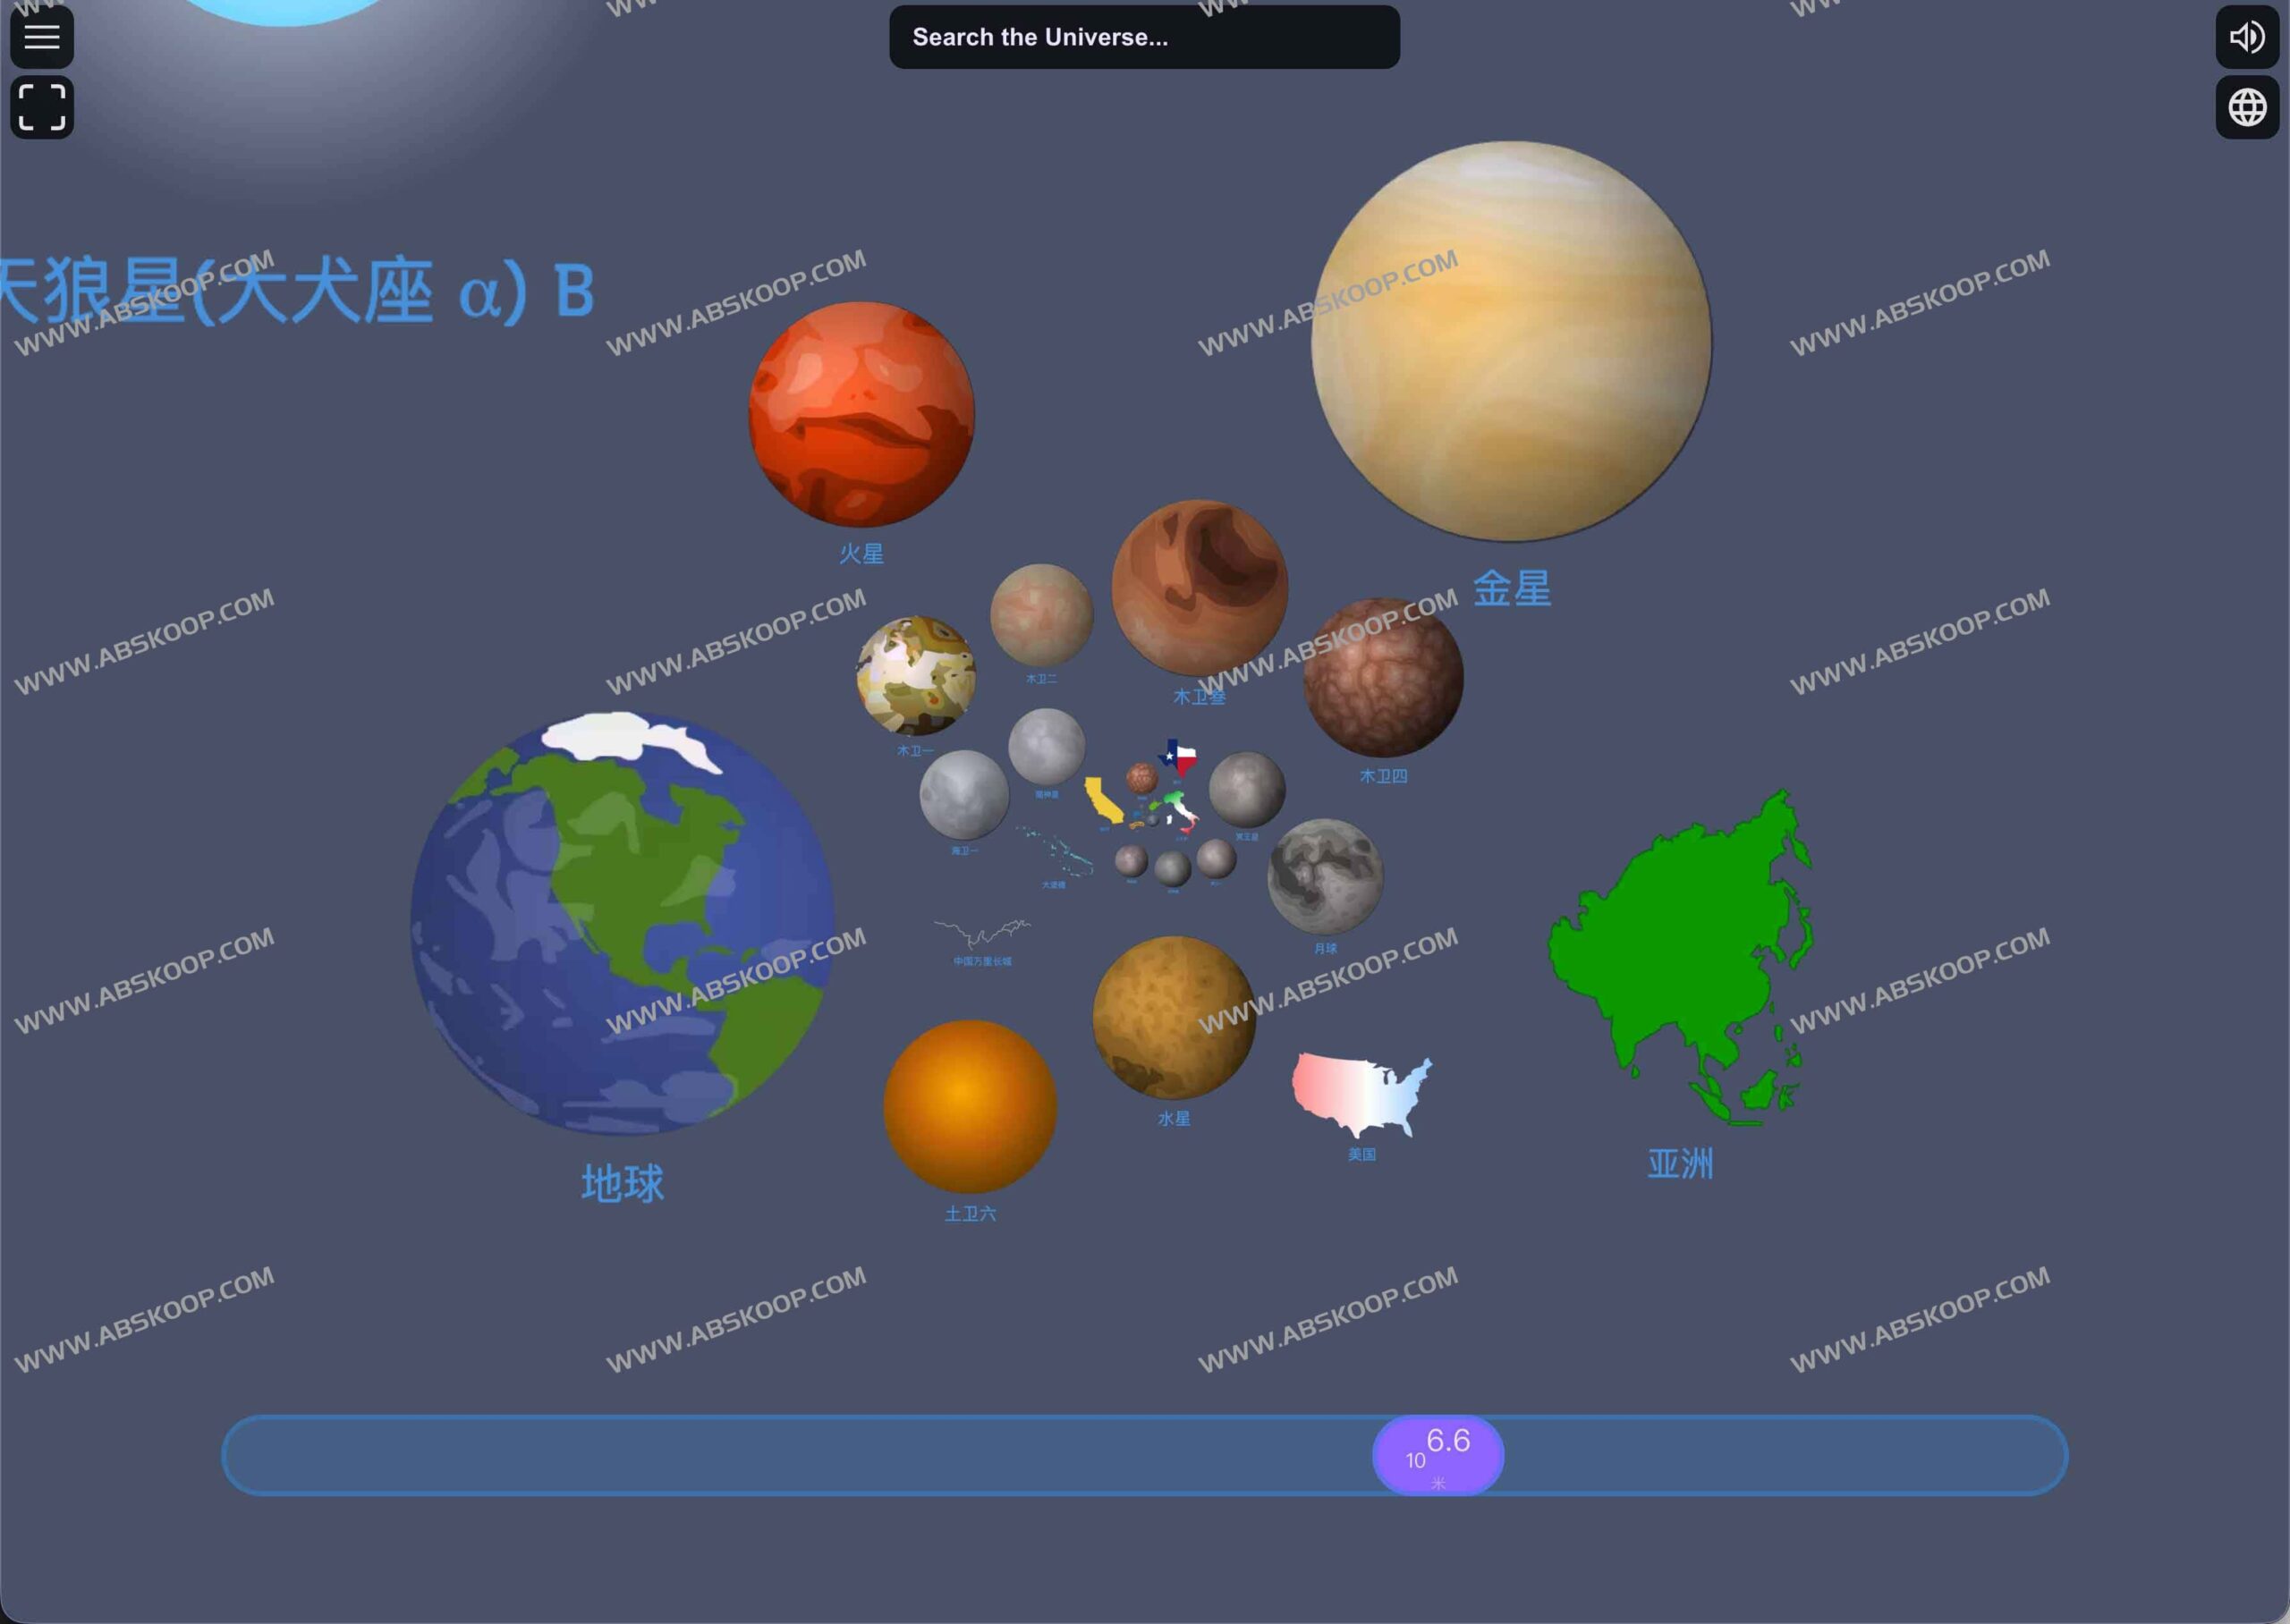Select the Earth (地球) globe
Image resolution: width=2290 pixels, height=1624 pixels.
[622, 923]
